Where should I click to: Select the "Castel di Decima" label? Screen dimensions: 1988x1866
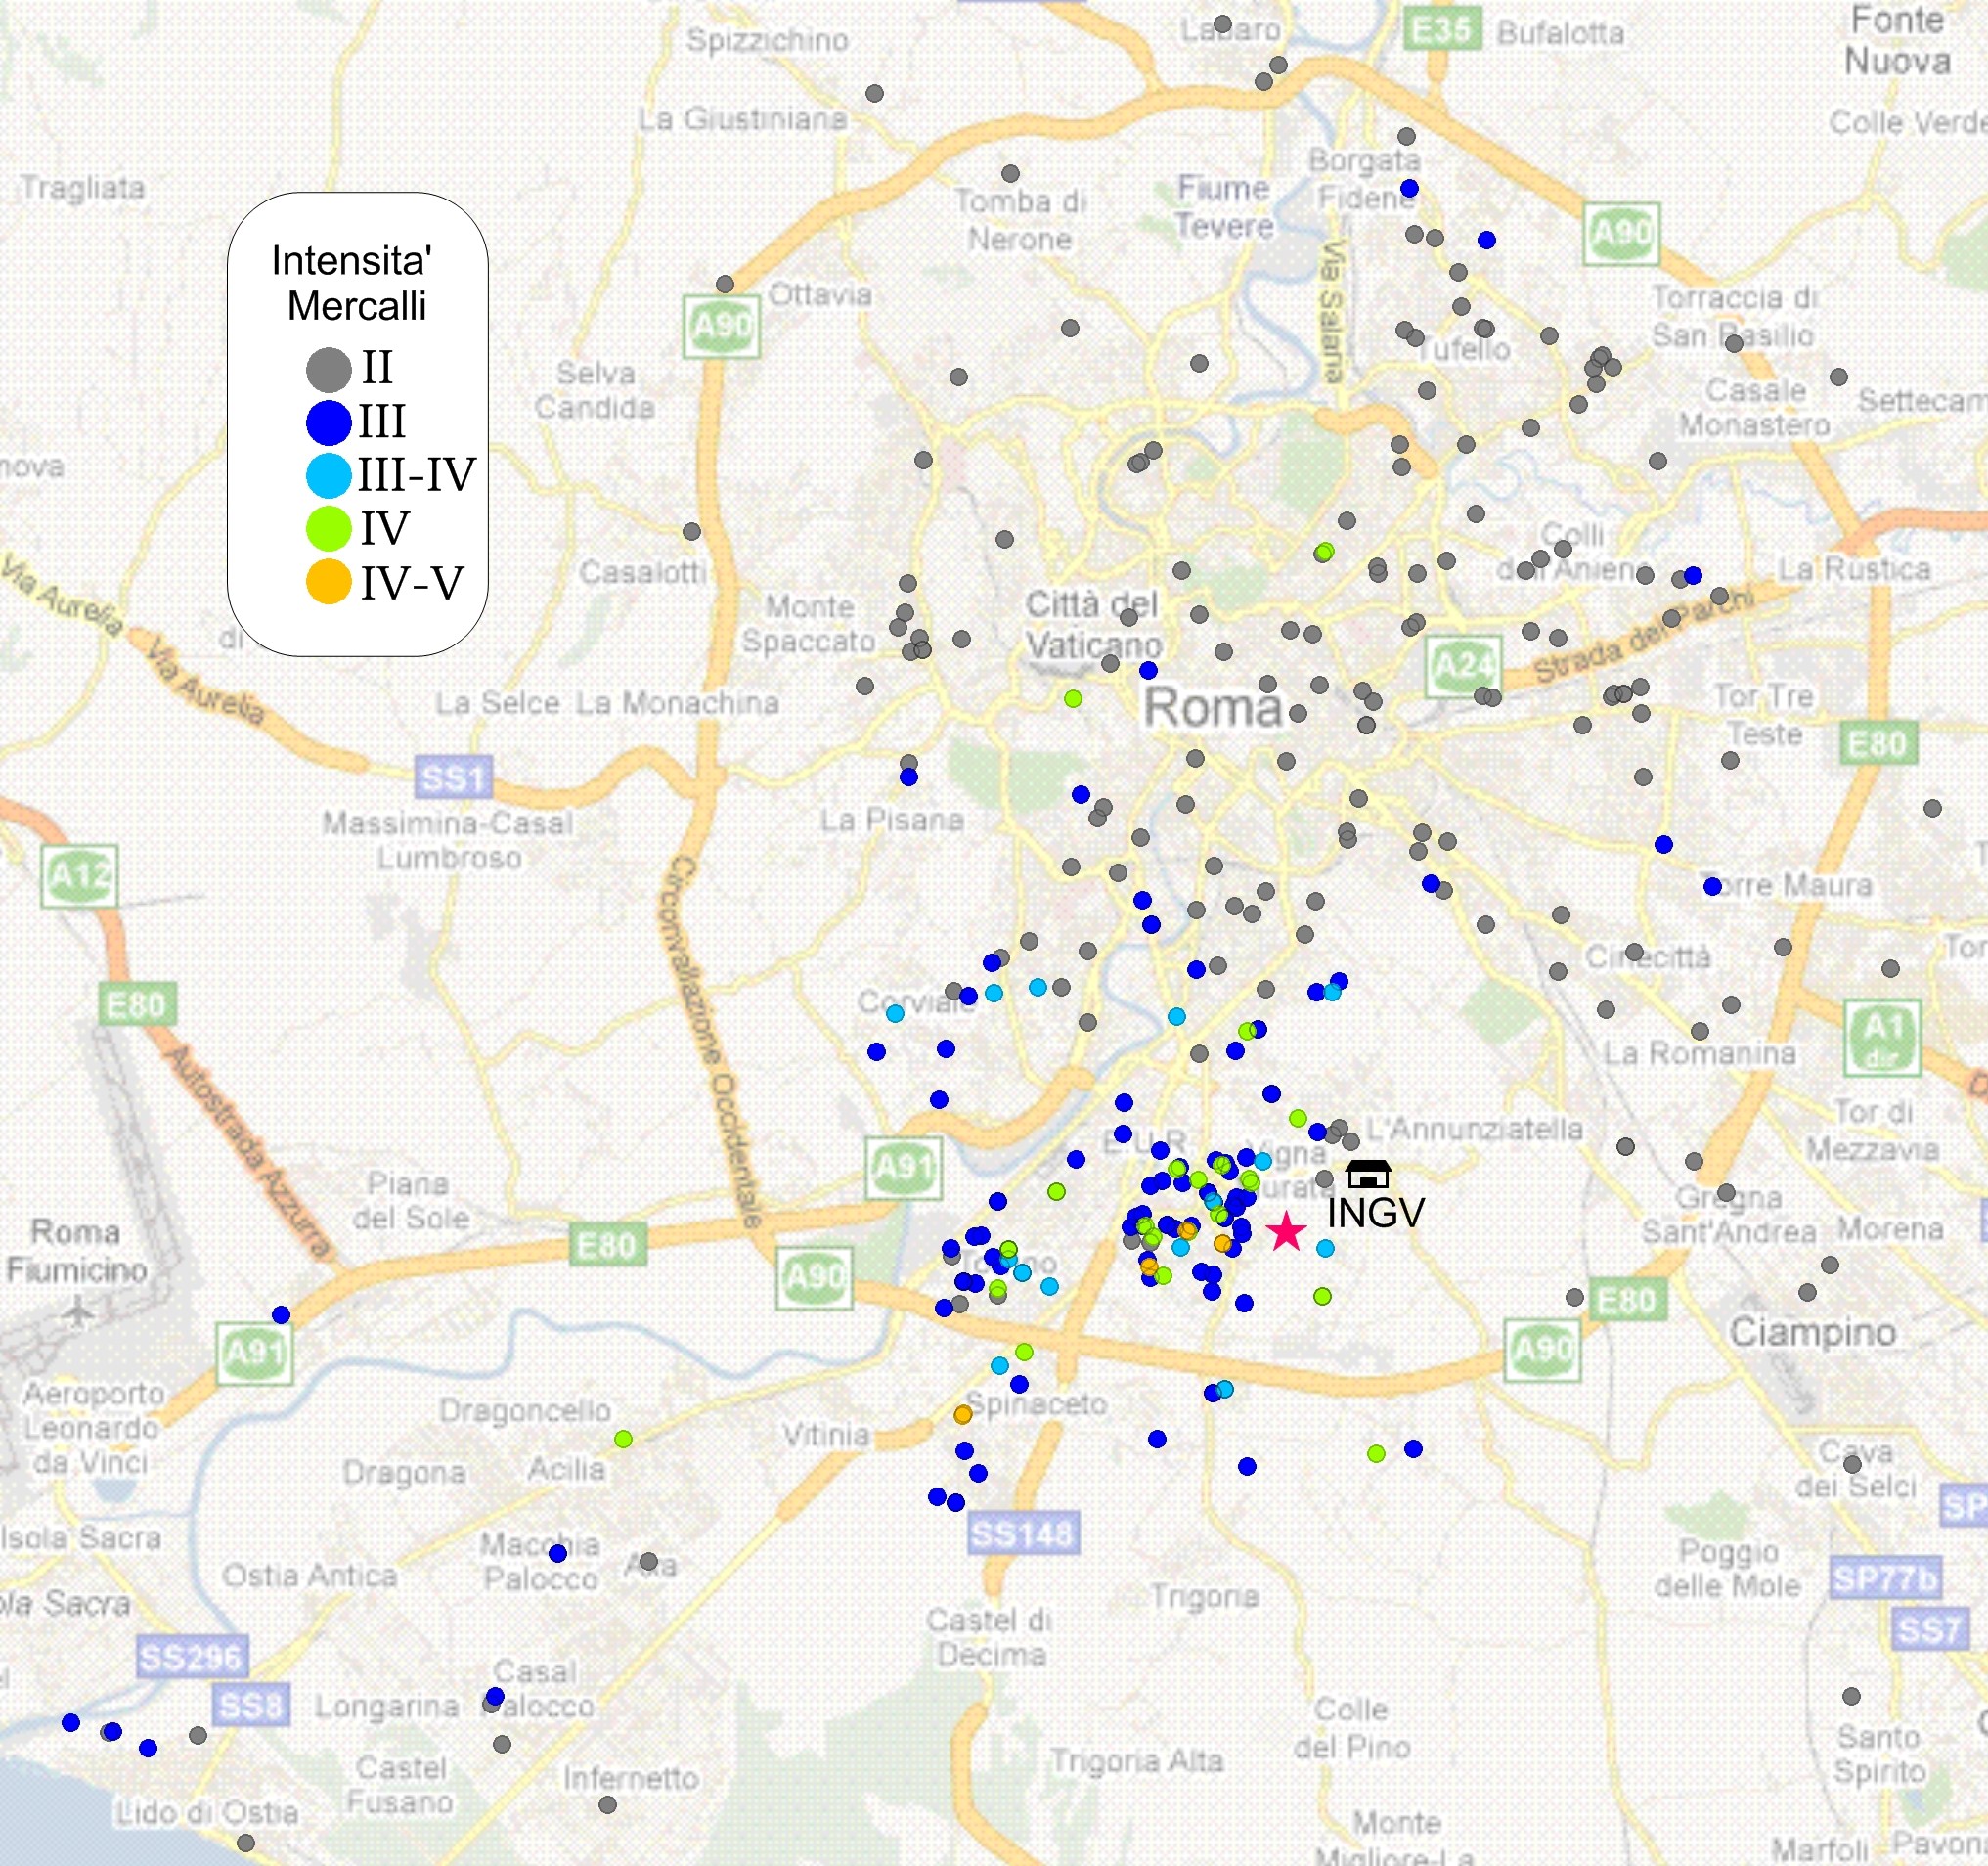click(x=989, y=1637)
